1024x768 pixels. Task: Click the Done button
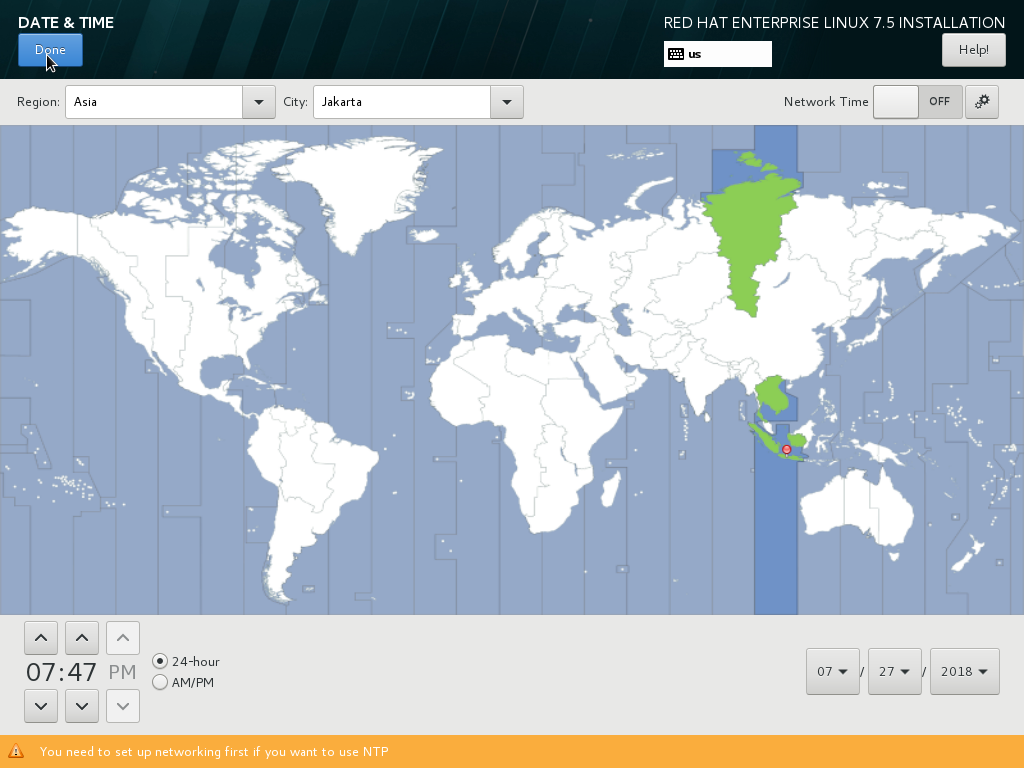coord(50,50)
